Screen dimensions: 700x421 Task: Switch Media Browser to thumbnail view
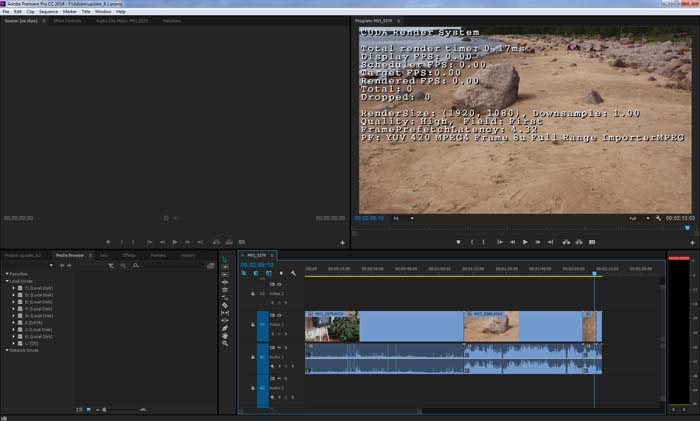coord(88,409)
